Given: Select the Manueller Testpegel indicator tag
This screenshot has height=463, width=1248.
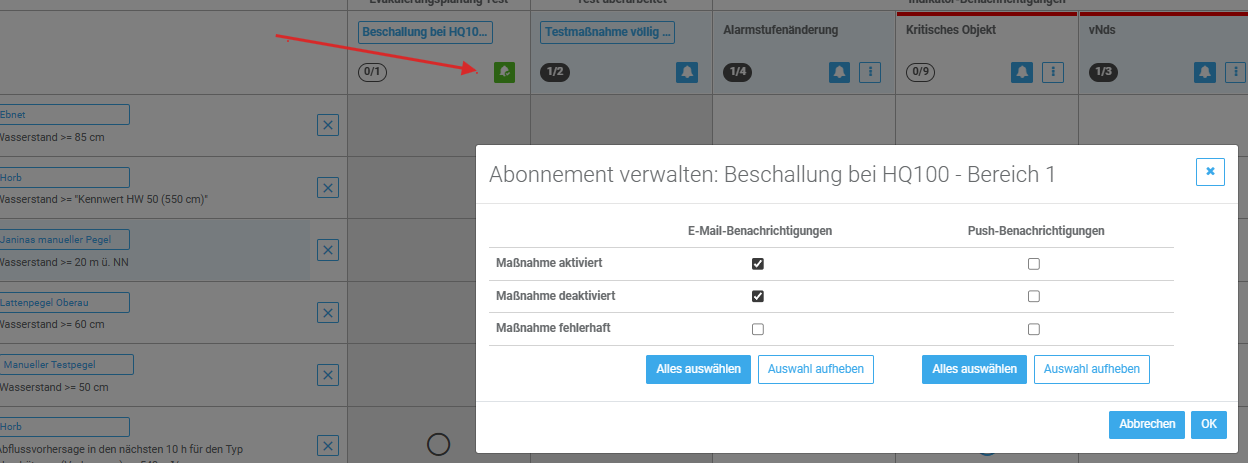Looking at the screenshot, I should (x=67, y=364).
